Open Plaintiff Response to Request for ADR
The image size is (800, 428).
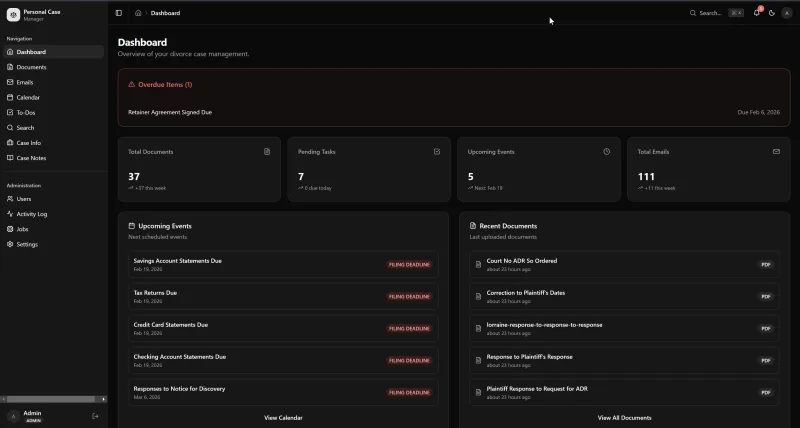coord(624,392)
